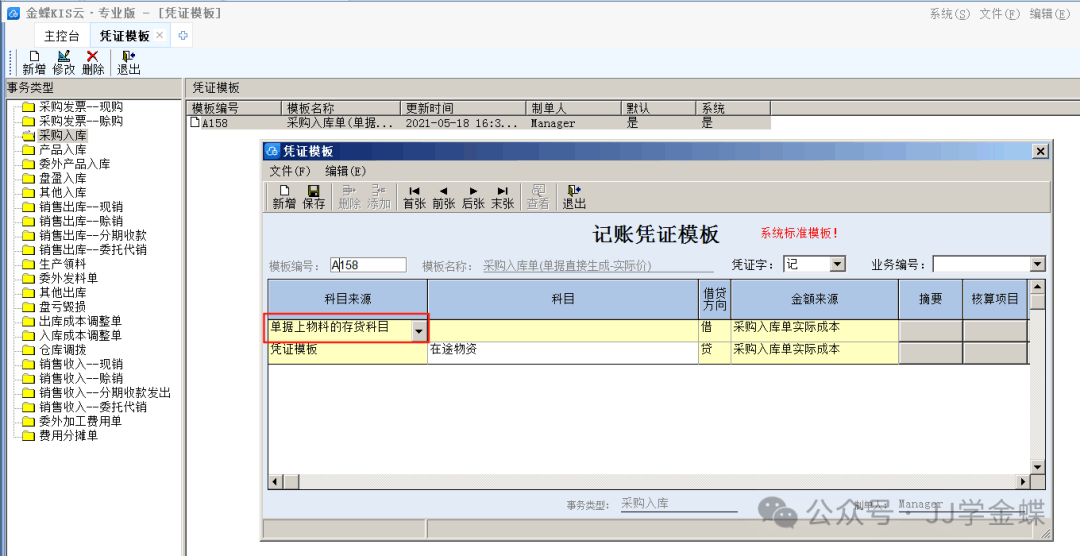1080x556 pixels.
Task: Open 科目来源 dropdown in first row
Action: 419,330
